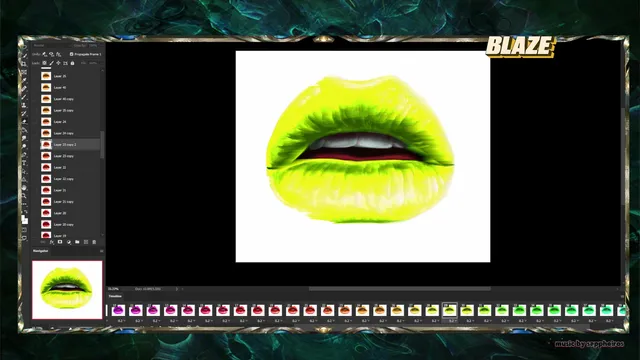Click the Quick Mask mode icon
Viewport: 640px width, 360px height.
[24, 230]
